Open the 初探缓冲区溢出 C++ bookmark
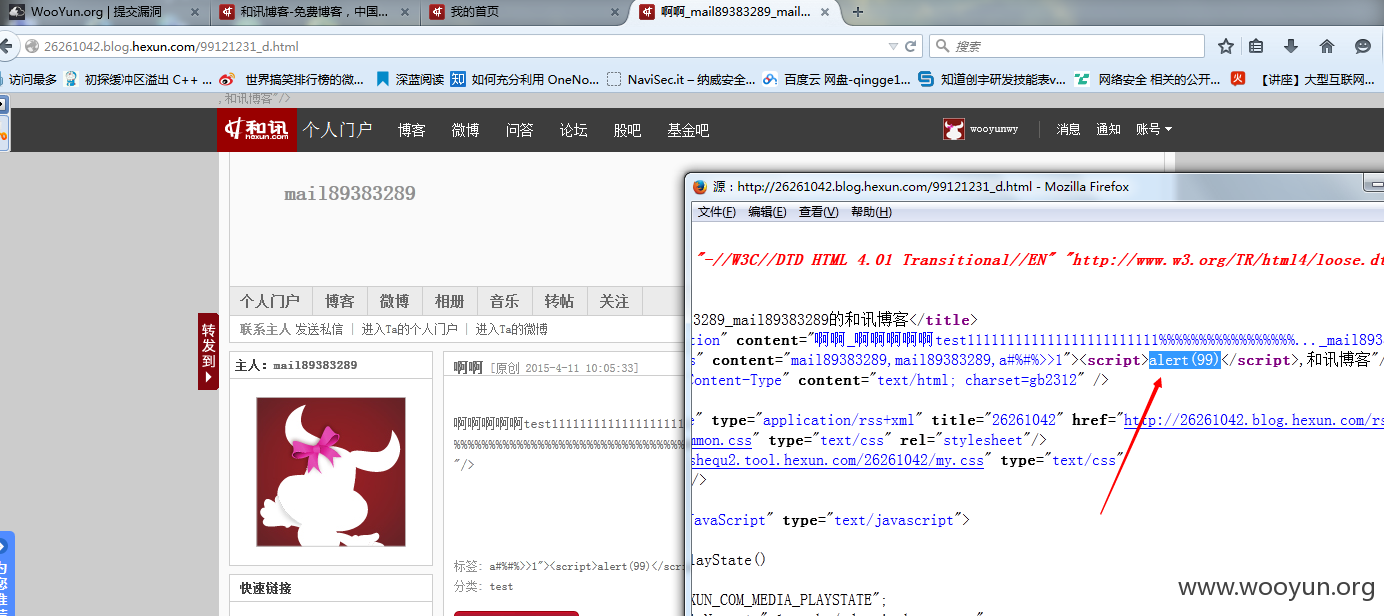 (138, 79)
